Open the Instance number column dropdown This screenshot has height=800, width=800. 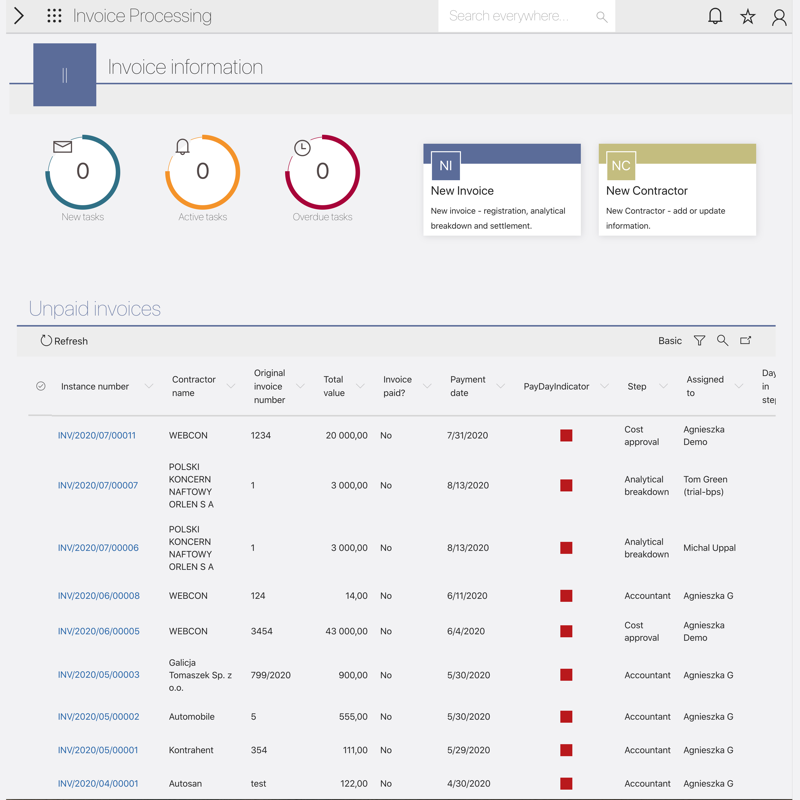(149, 387)
